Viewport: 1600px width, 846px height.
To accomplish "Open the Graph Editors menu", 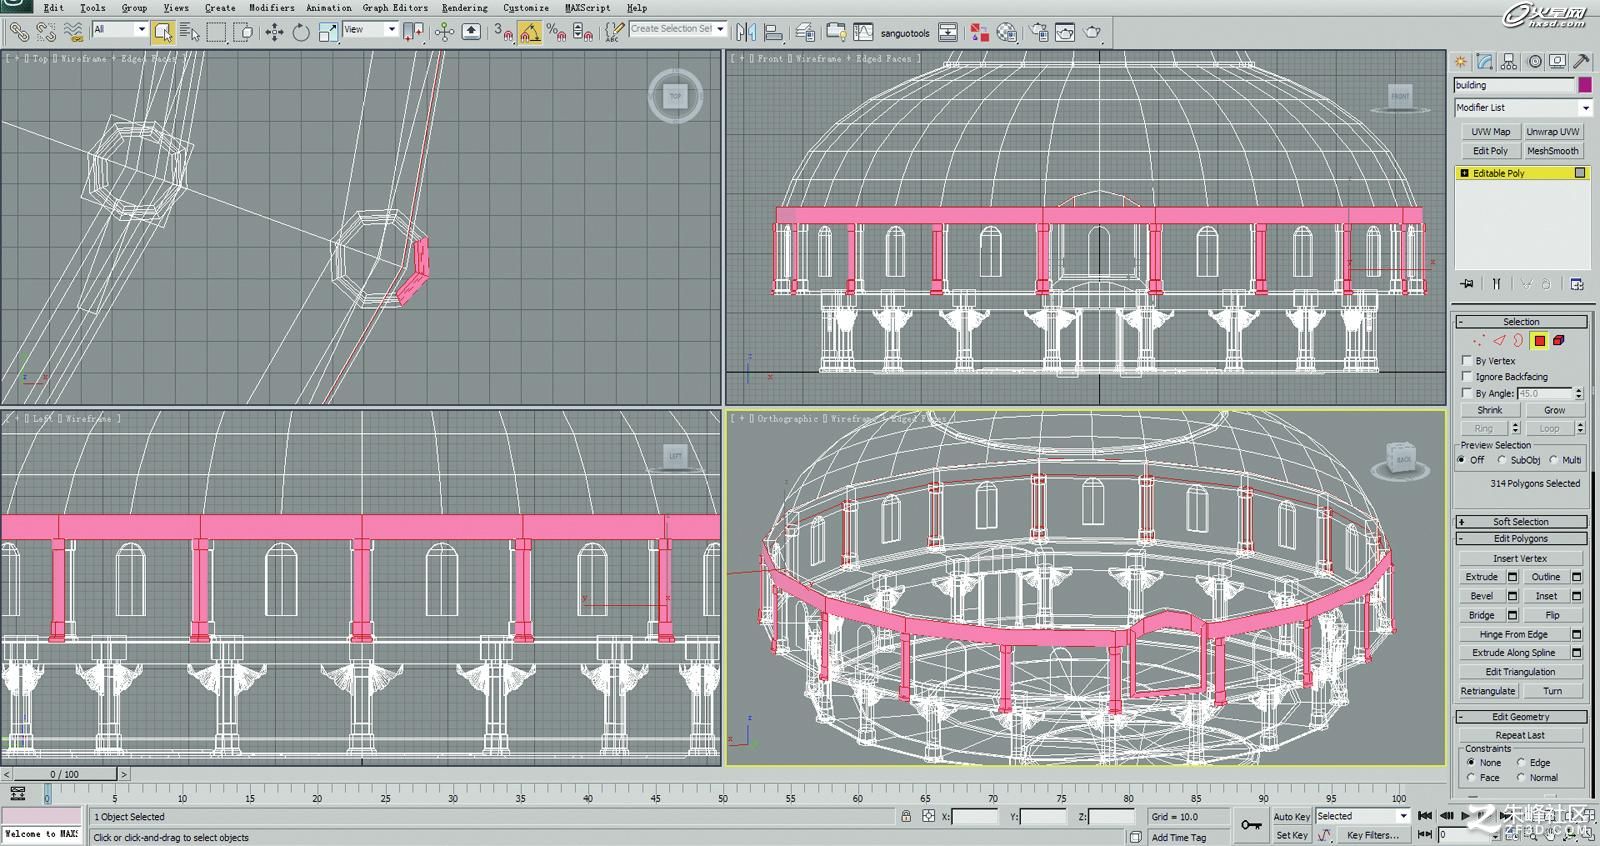I will click(395, 8).
